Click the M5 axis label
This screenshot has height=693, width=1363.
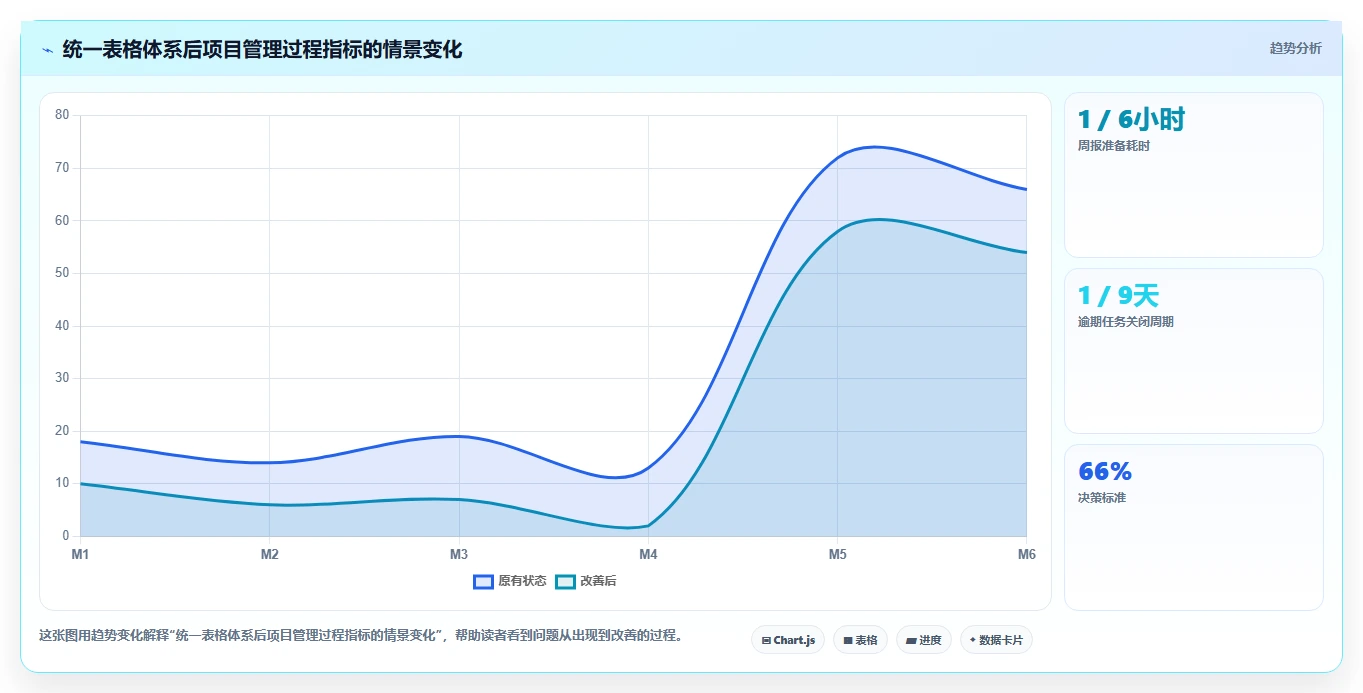click(837, 554)
